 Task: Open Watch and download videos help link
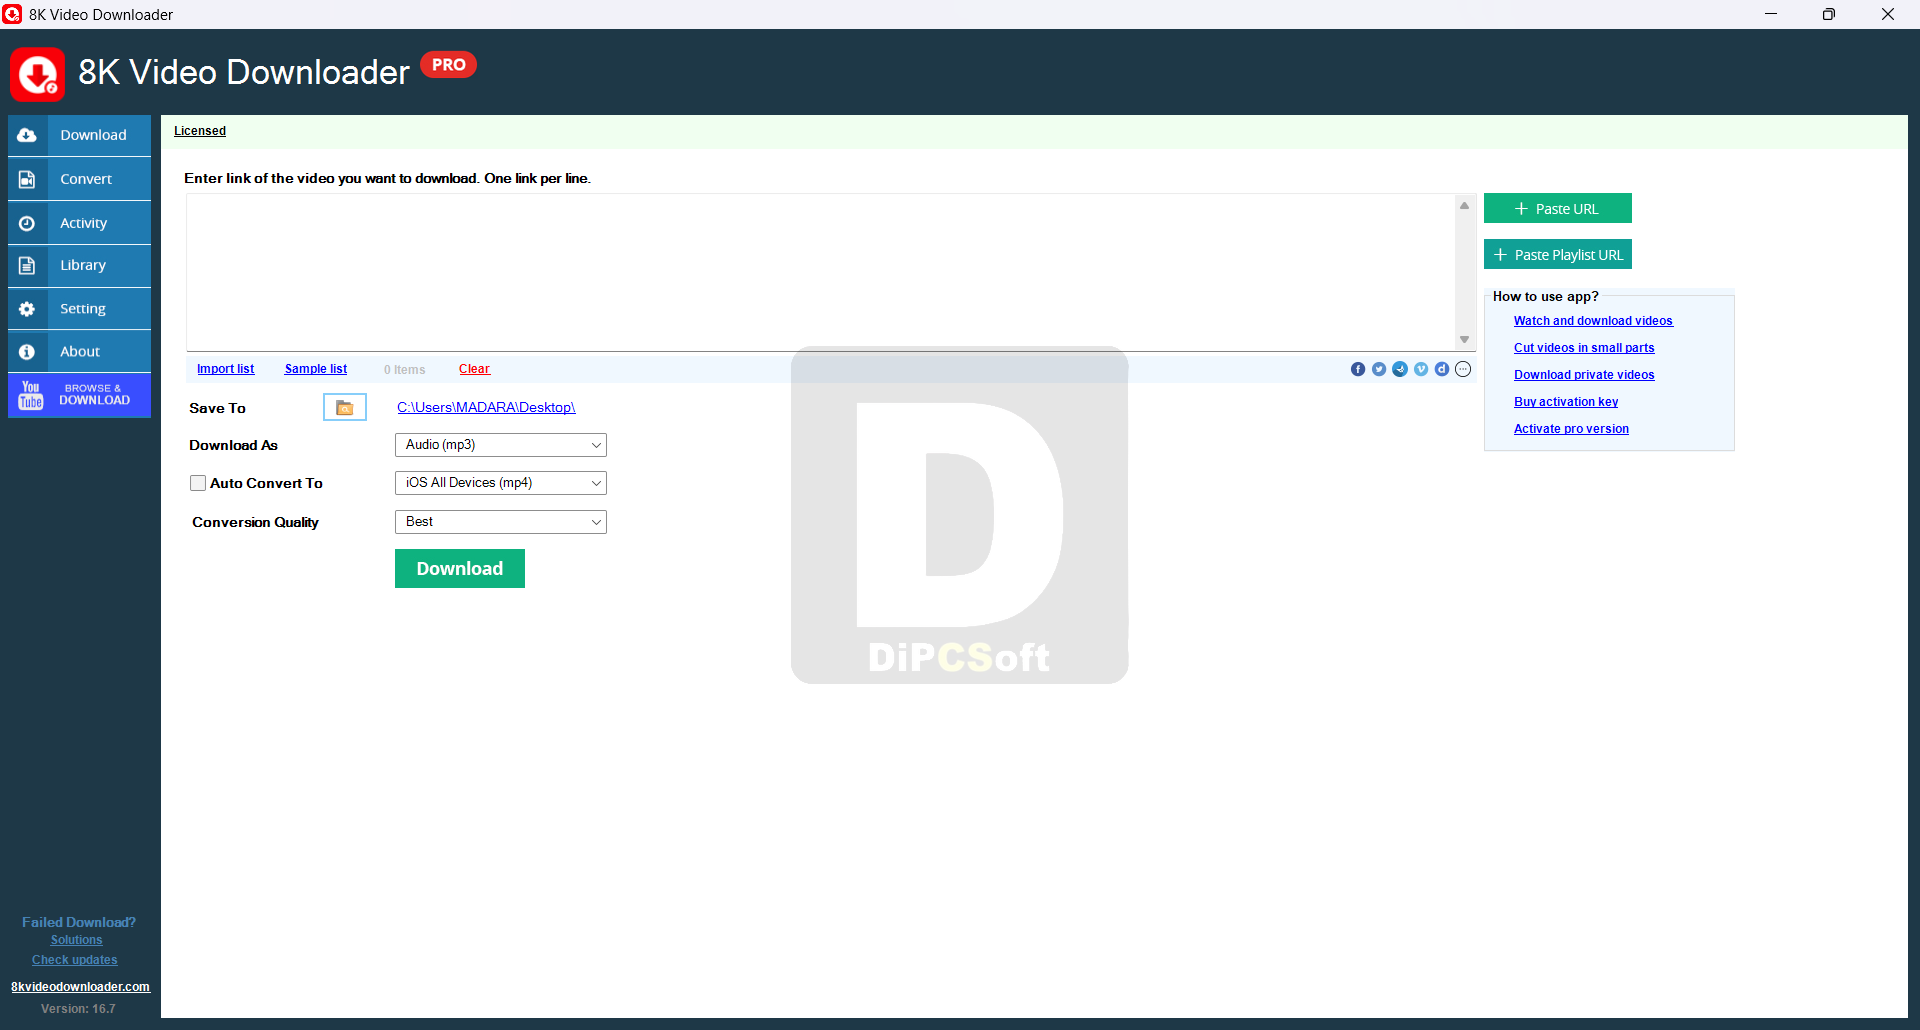tap(1593, 321)
